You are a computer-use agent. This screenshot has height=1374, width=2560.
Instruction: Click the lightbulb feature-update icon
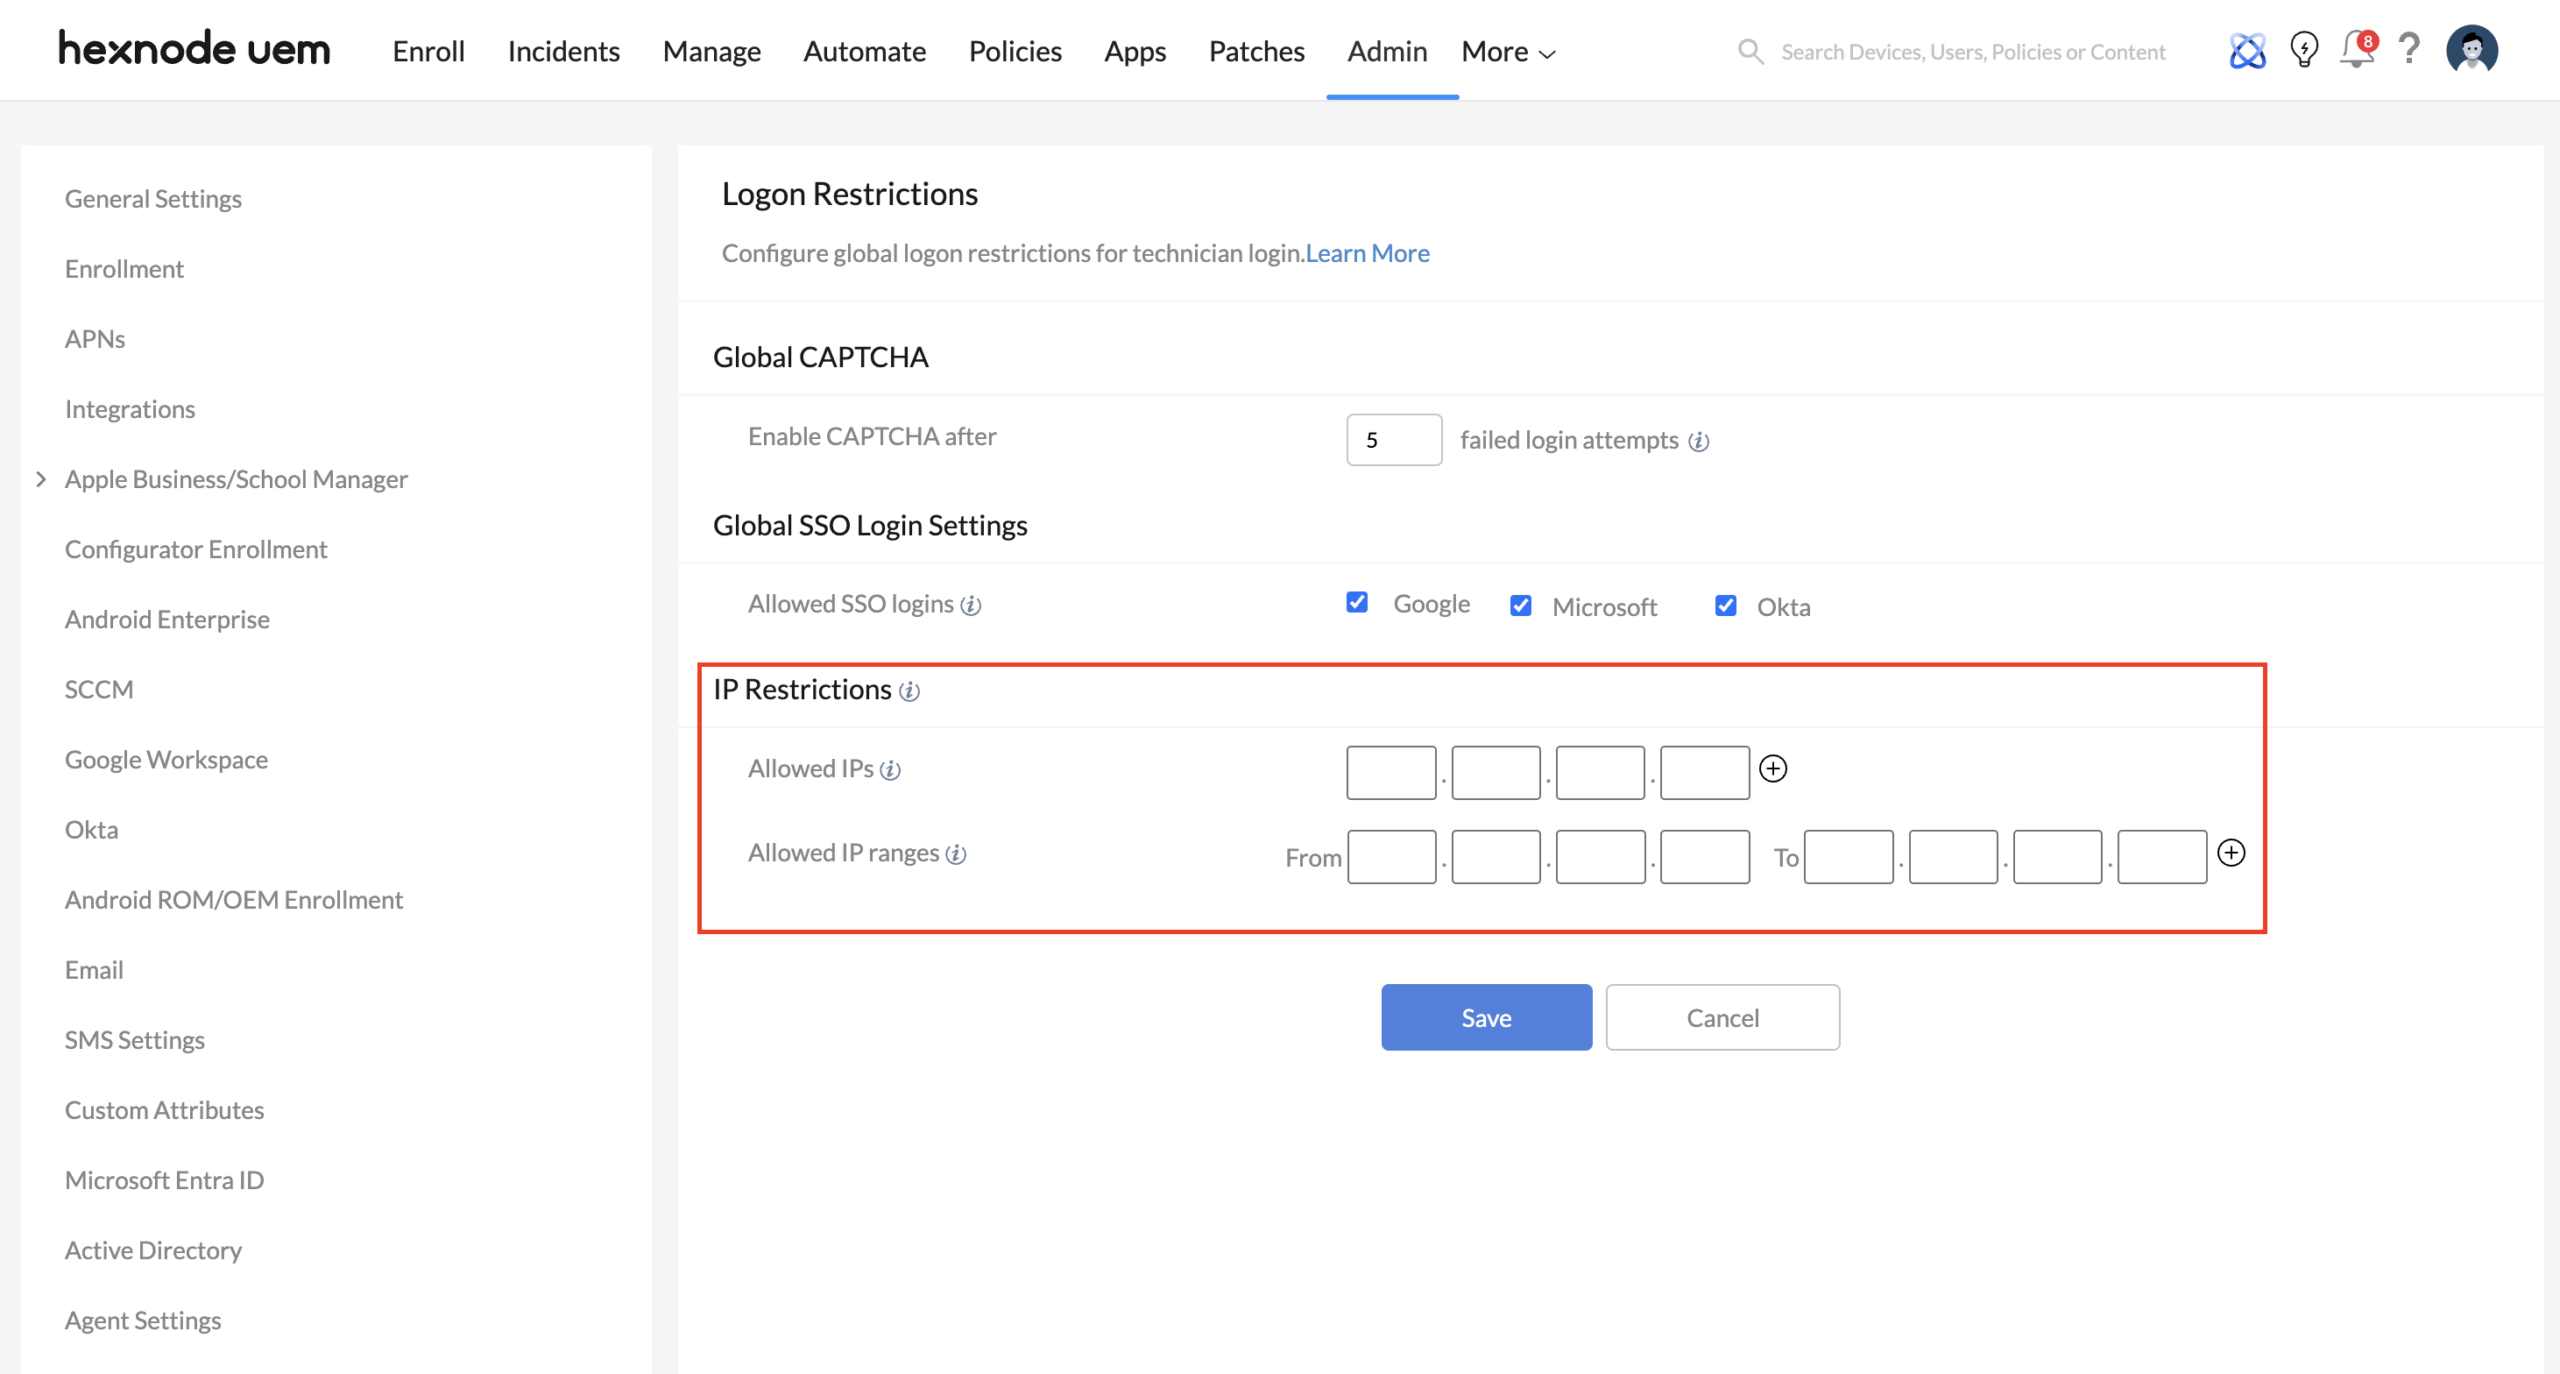(2302, 50)
